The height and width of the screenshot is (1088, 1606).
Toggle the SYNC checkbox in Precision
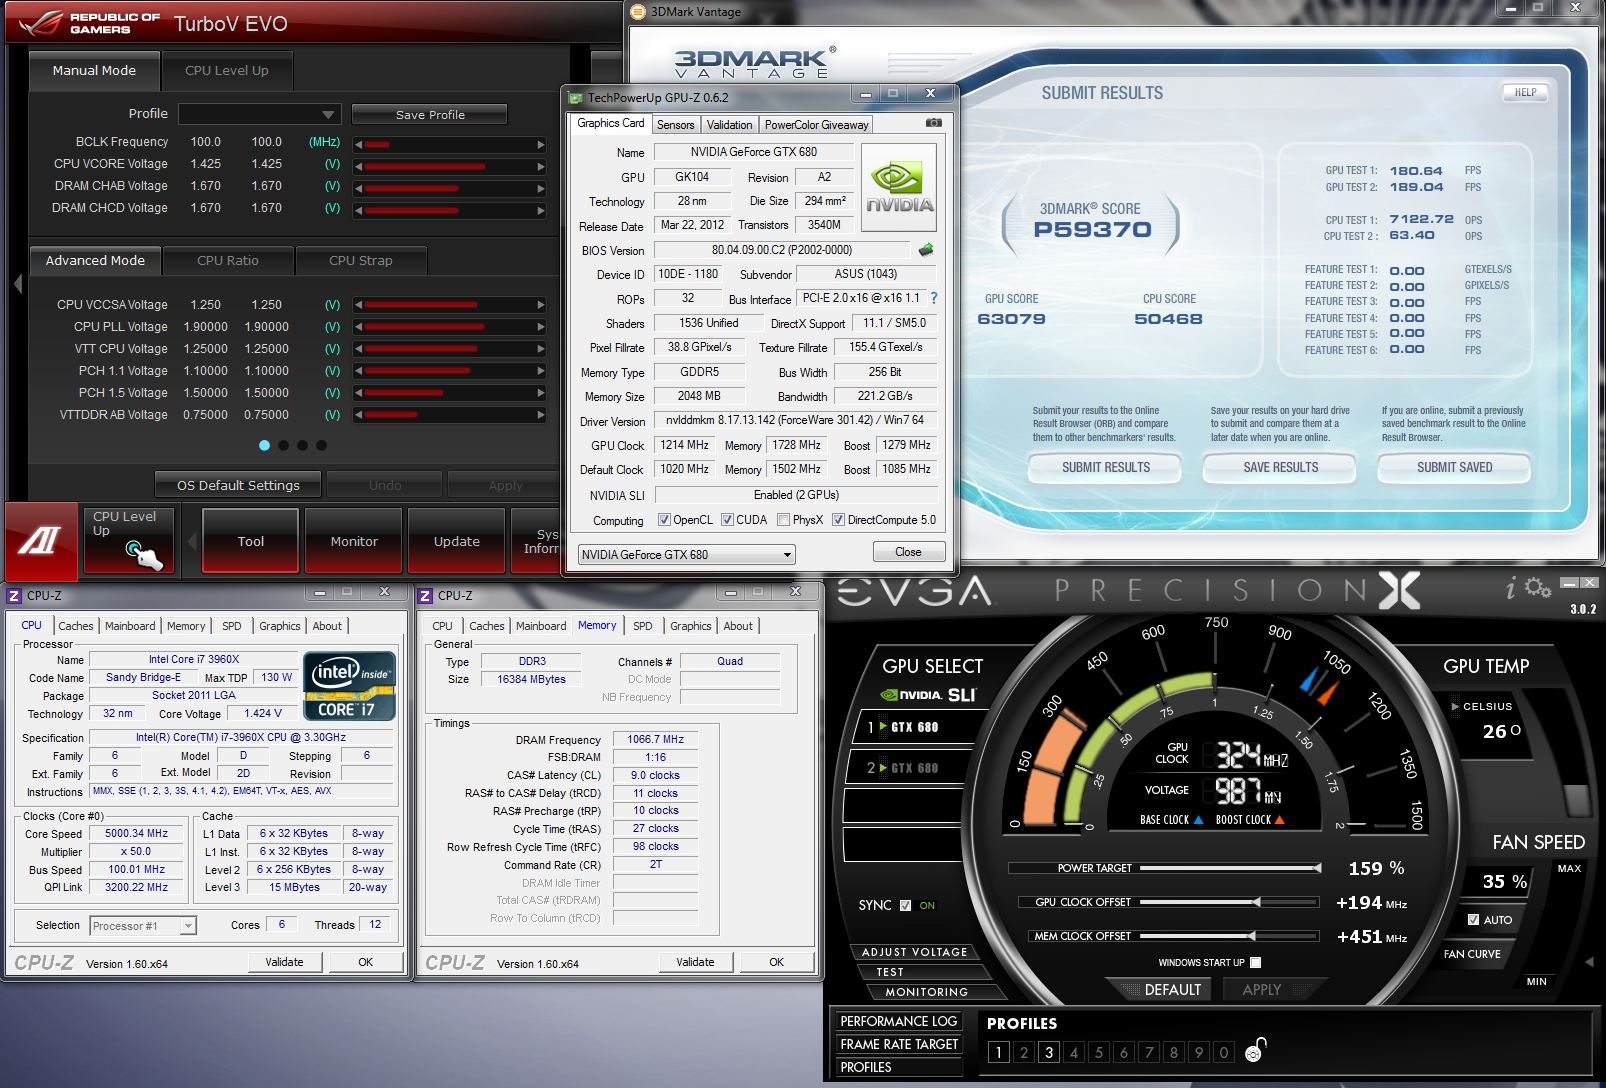[x=905, y=905]
